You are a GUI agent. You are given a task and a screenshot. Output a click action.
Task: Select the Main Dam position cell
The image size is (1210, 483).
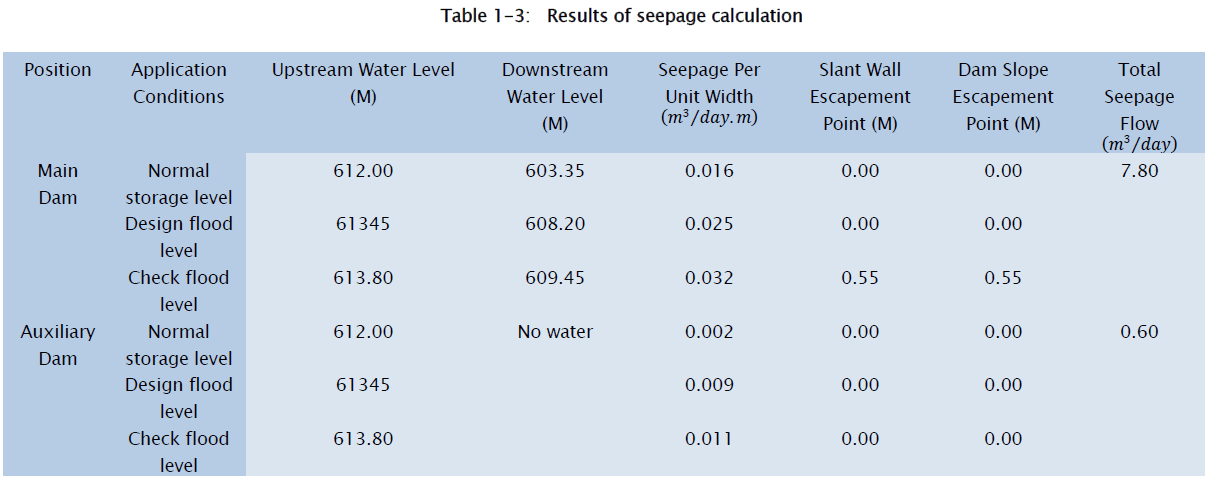[58, 184]
